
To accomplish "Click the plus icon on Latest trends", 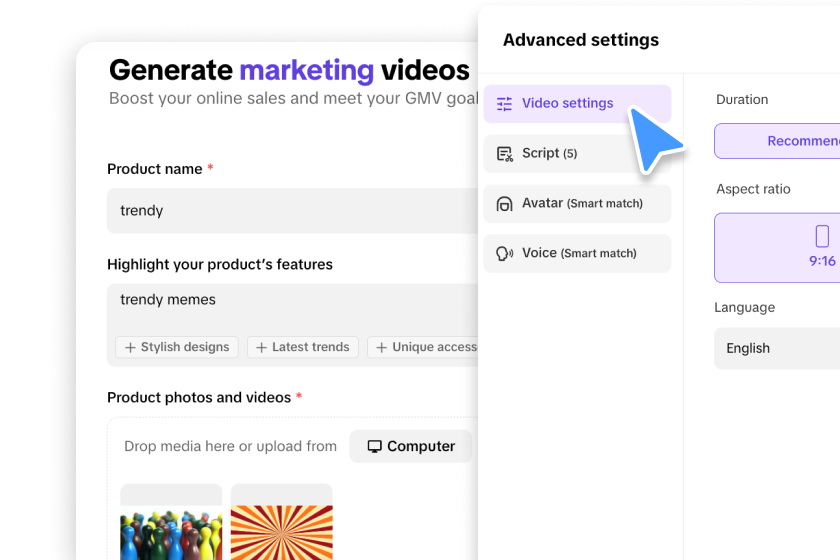I will point(261,347).
